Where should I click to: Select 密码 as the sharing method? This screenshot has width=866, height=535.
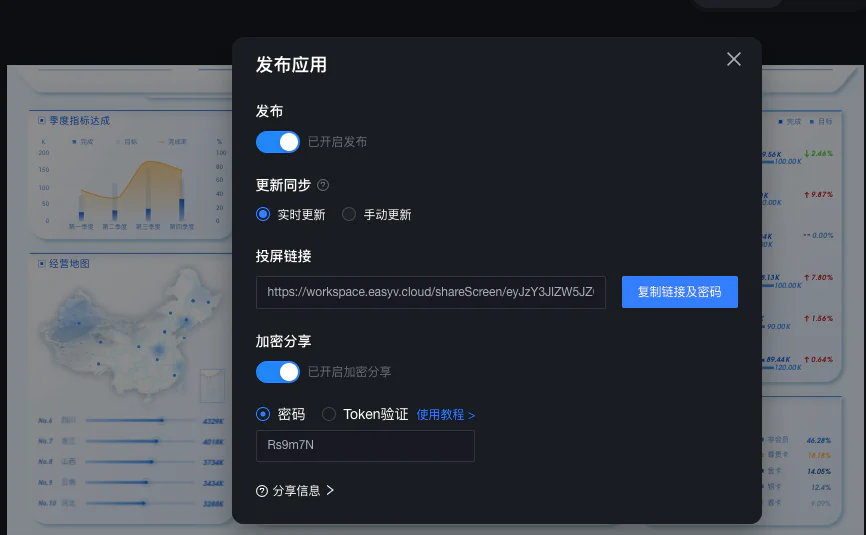coord(263,414)
